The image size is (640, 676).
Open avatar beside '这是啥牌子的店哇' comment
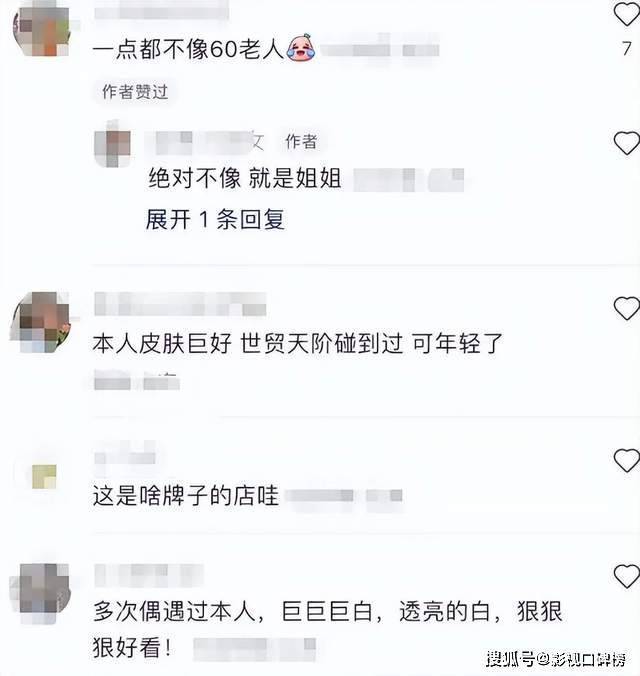(44, 476)
